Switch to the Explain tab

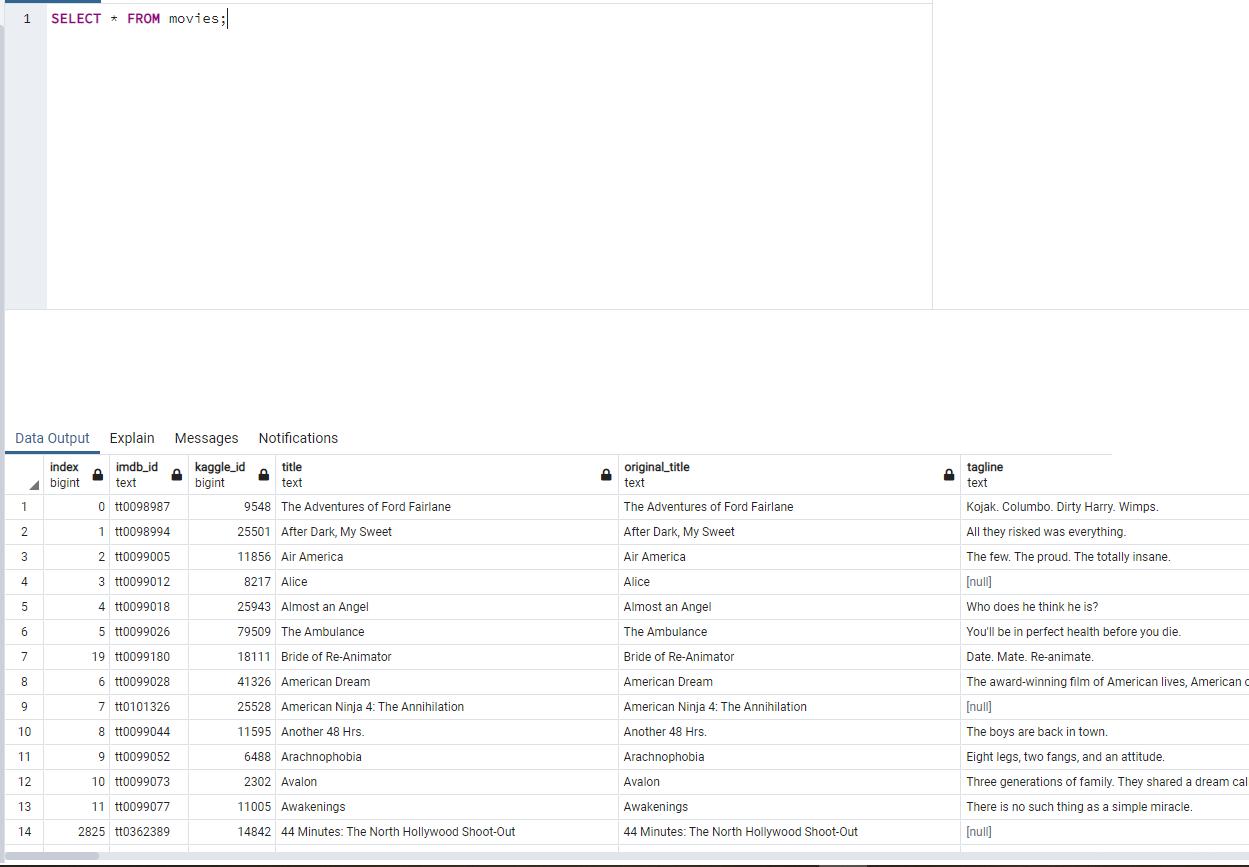coord(132,438)
